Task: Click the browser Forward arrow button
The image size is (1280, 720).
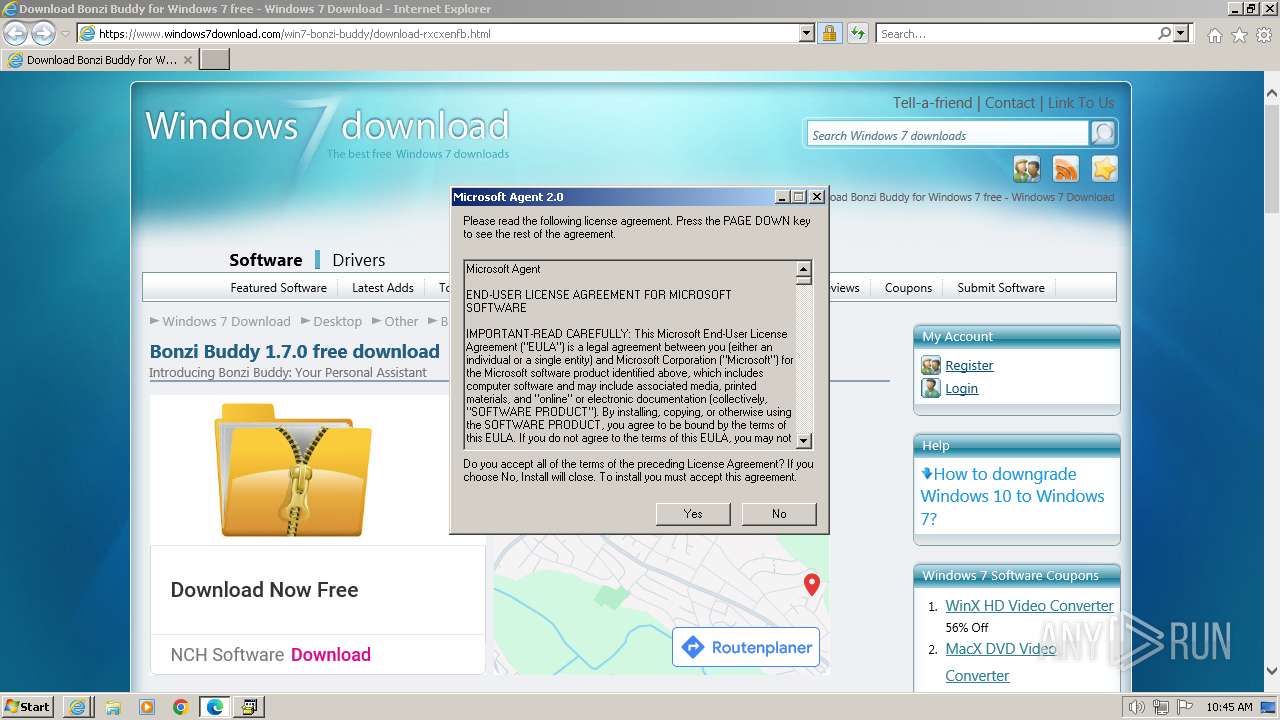Action: 43,33
